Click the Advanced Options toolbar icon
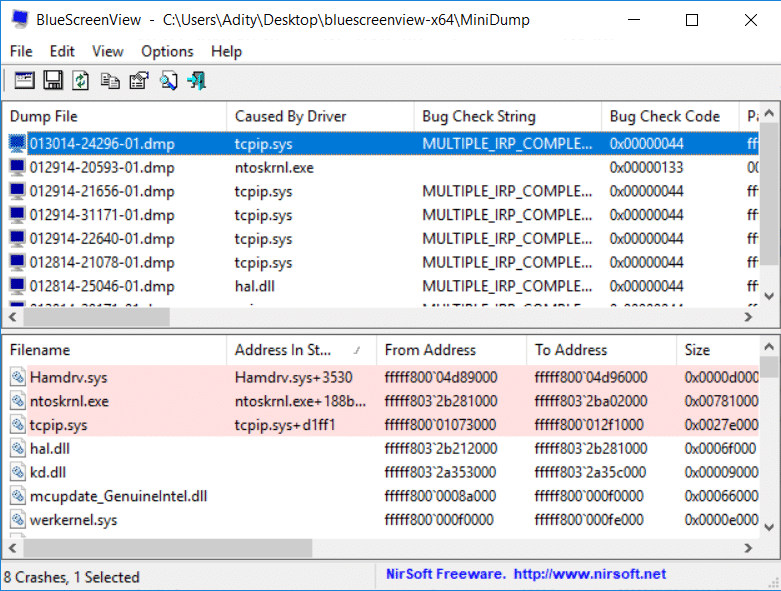 tap(25, 81)
